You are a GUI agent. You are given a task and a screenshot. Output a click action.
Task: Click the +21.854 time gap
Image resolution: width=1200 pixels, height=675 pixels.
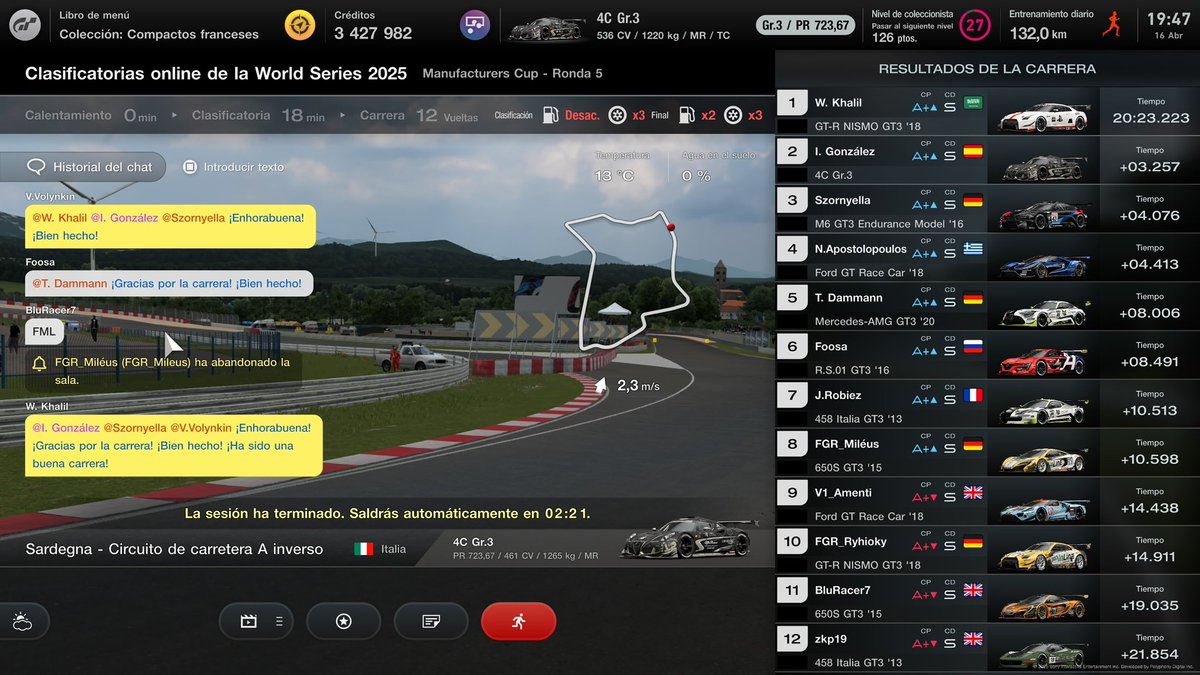tap(1150, 656)
